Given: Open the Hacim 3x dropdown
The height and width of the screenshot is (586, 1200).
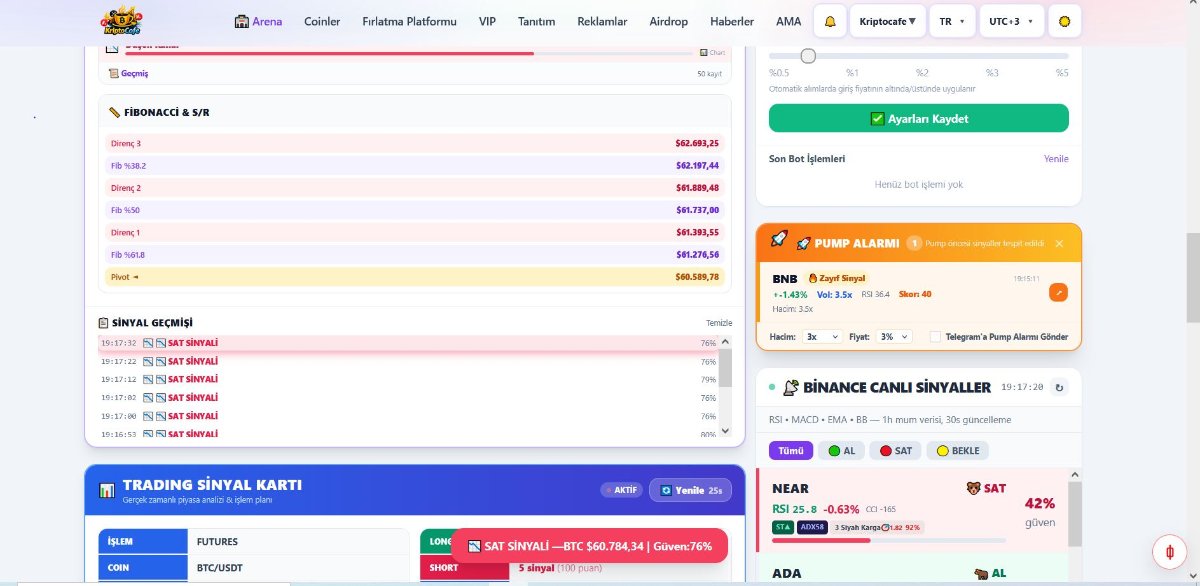Looking at the screenshot, I should pyautogui.click(x=822, y=337).
